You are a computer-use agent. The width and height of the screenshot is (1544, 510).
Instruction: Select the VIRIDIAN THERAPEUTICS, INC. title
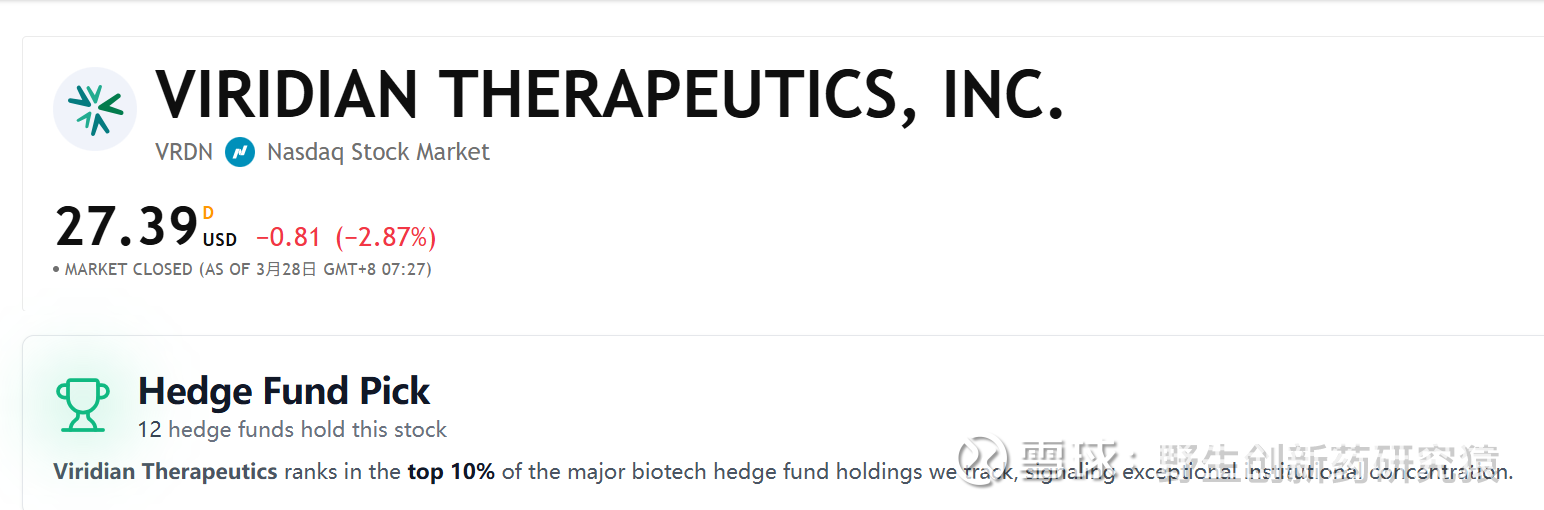pos(609,95)
